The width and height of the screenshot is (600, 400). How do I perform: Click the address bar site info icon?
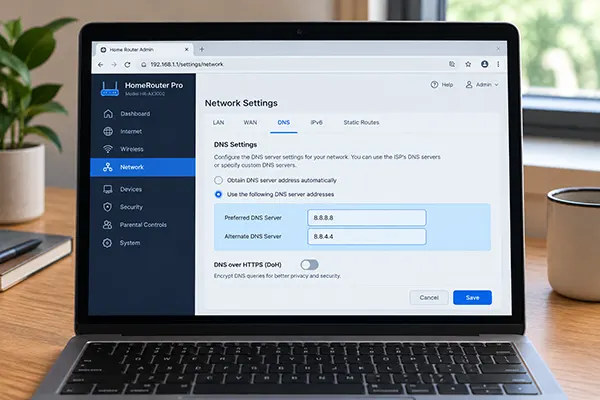pos(143,65)
